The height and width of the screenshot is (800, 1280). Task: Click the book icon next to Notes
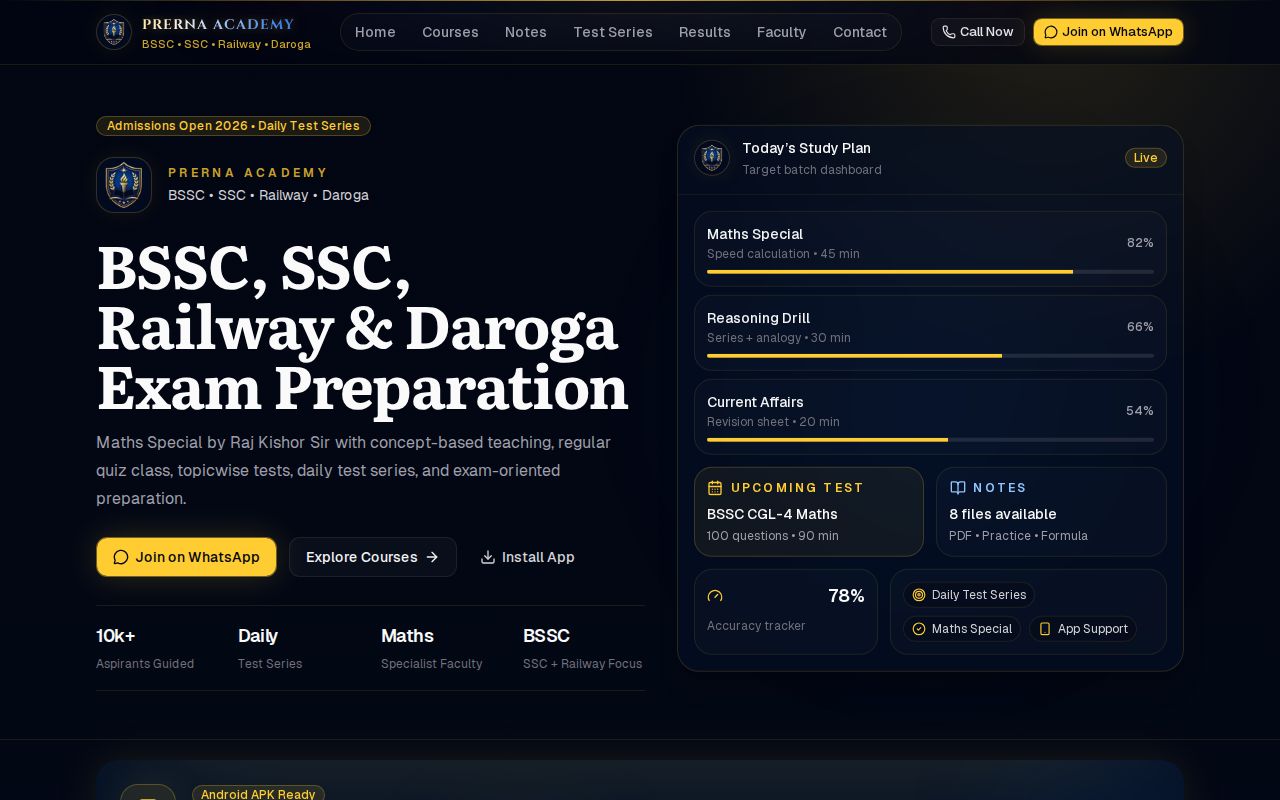coord(957,488)
